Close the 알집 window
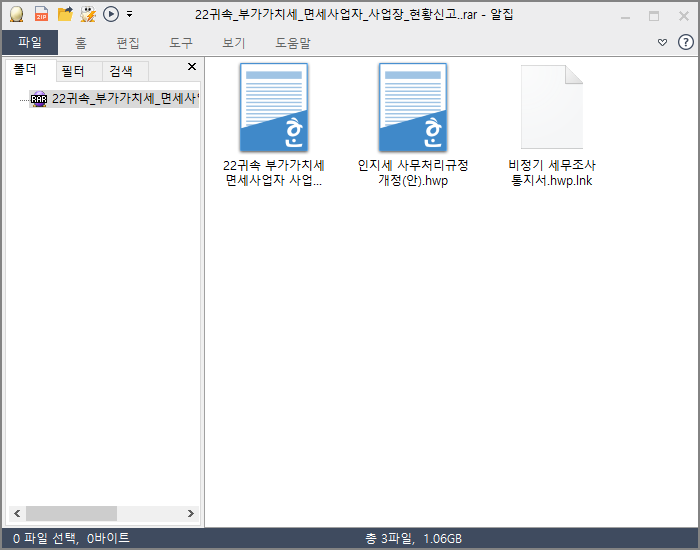 click(683, 17)
